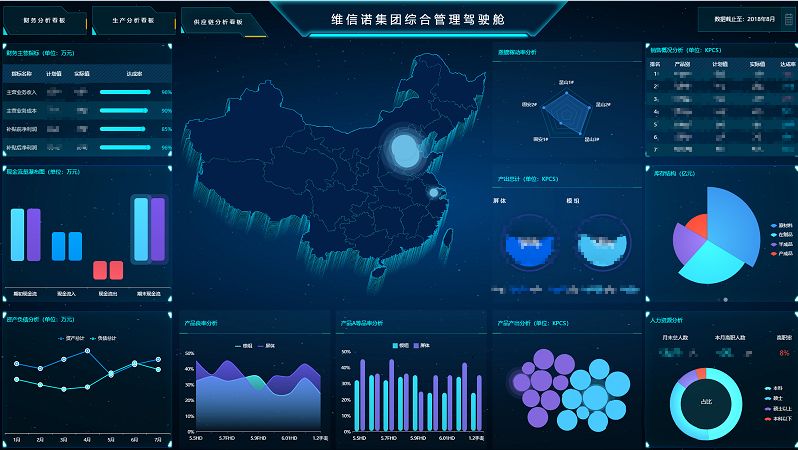Screen dimensions: 798x450
Task: Click the 固安2# radar vertex point
Action: click(x=543, y=107)
